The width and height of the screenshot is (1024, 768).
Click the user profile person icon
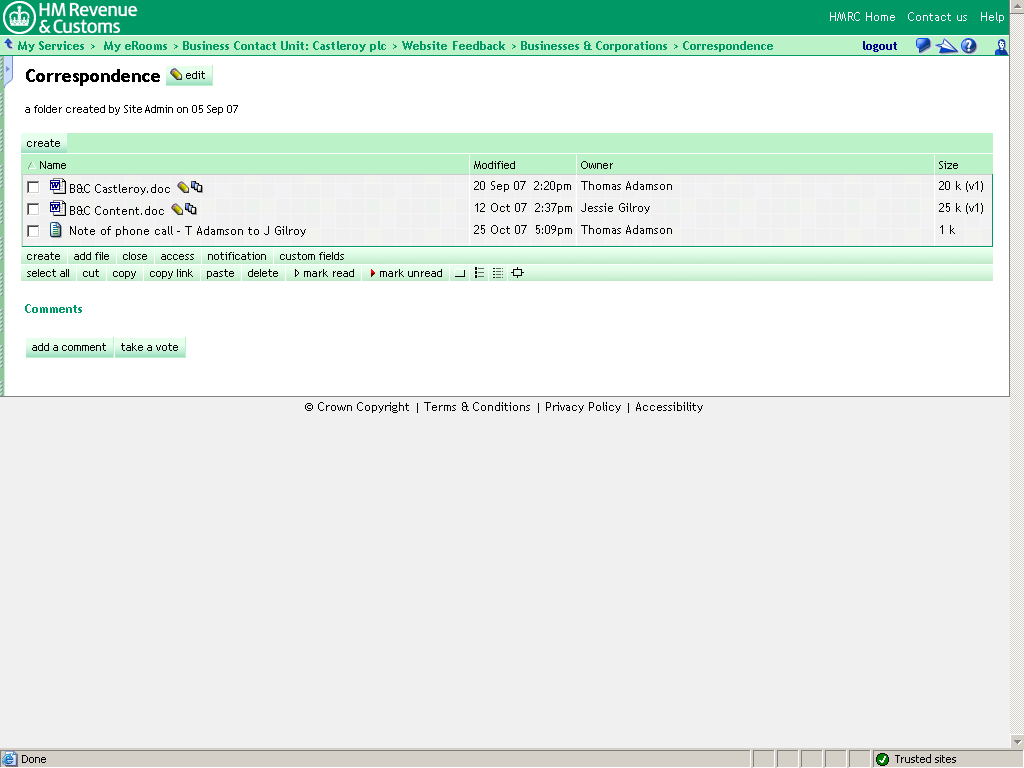pyautogui.click(x=1001, y=46)
